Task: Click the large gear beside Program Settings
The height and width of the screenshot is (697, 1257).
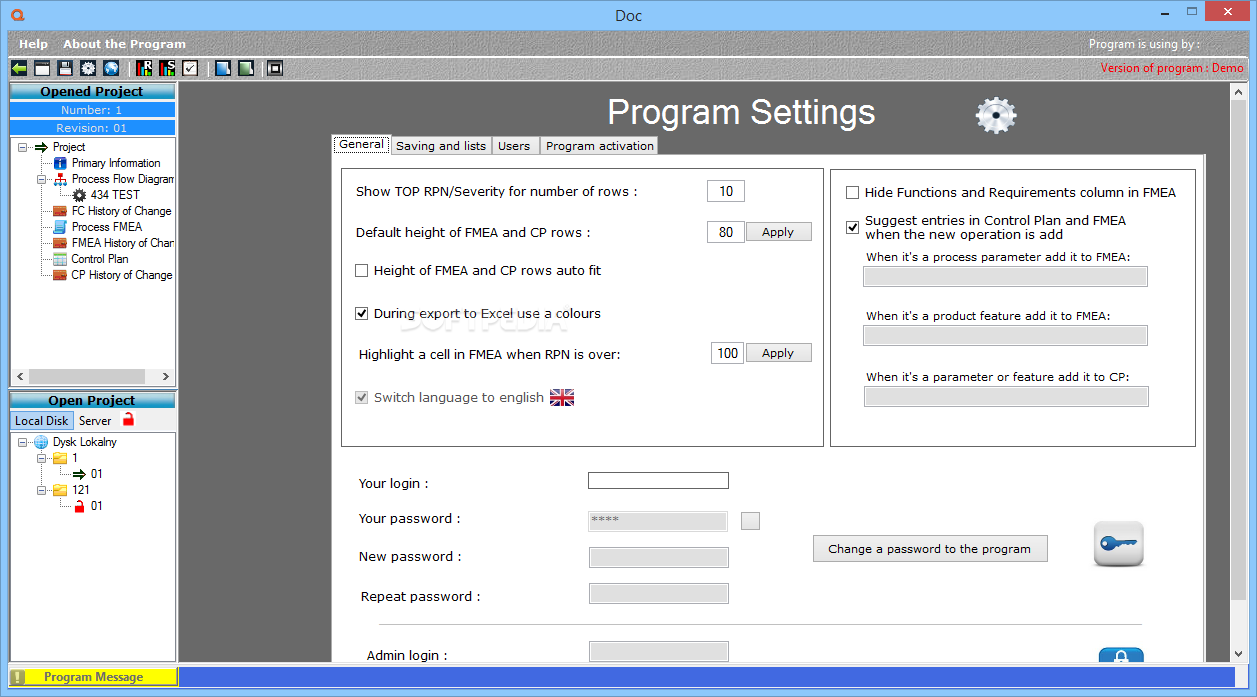Action: coord(996,116)
